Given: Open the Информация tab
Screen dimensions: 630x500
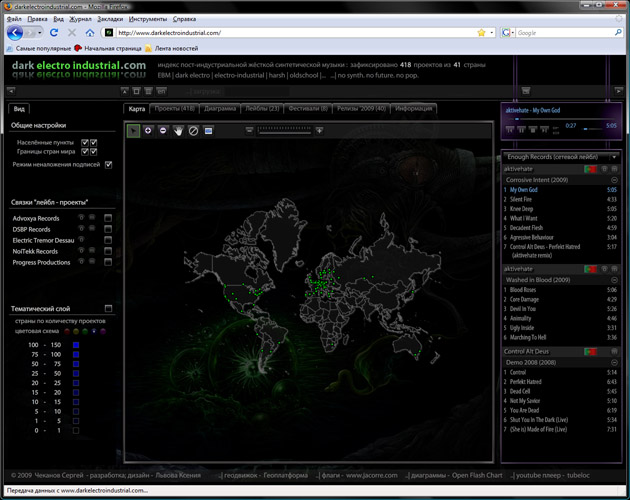Looking at the screenshot, I should tap(413, 109).
